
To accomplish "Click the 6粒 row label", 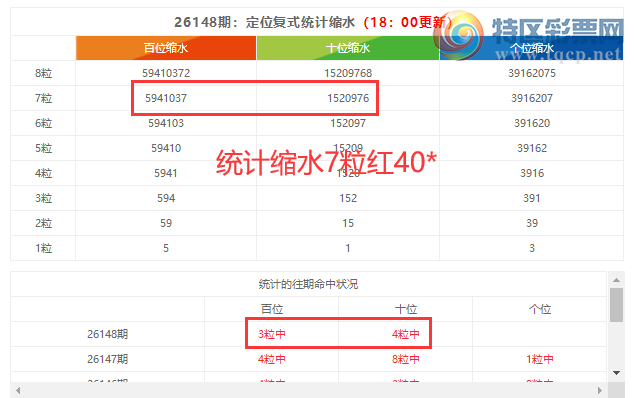I will tap(43, 123).
